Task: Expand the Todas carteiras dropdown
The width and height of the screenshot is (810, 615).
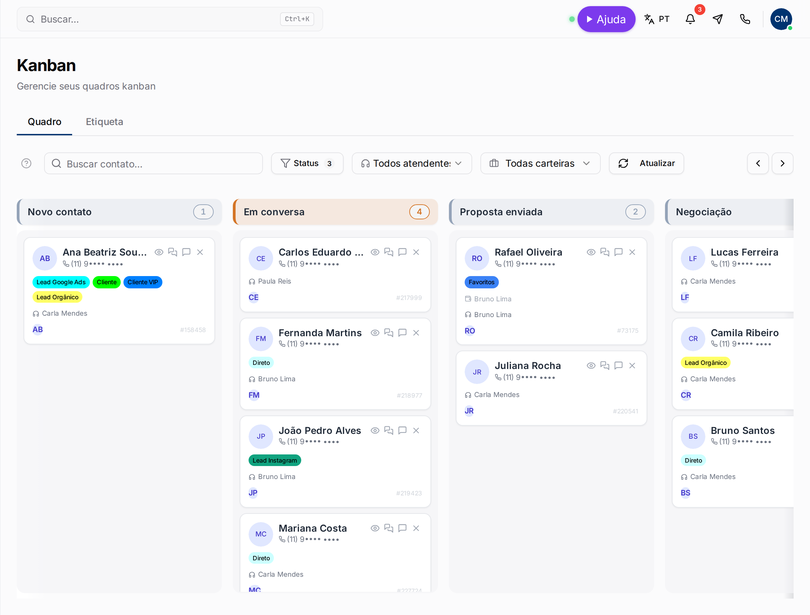Action: [x=540, y=163]
